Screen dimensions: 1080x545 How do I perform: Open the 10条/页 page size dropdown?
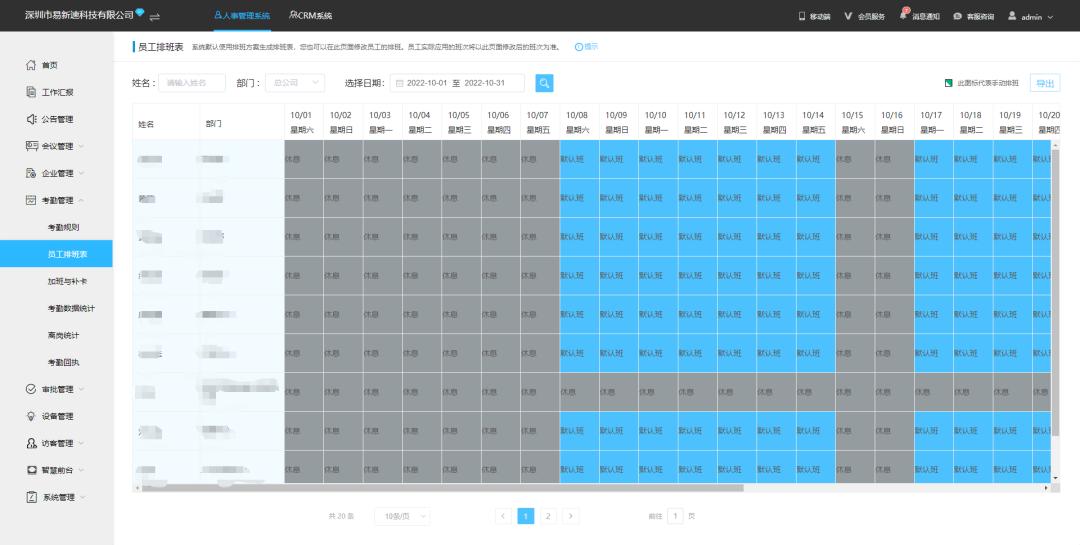tap(402, 516)
